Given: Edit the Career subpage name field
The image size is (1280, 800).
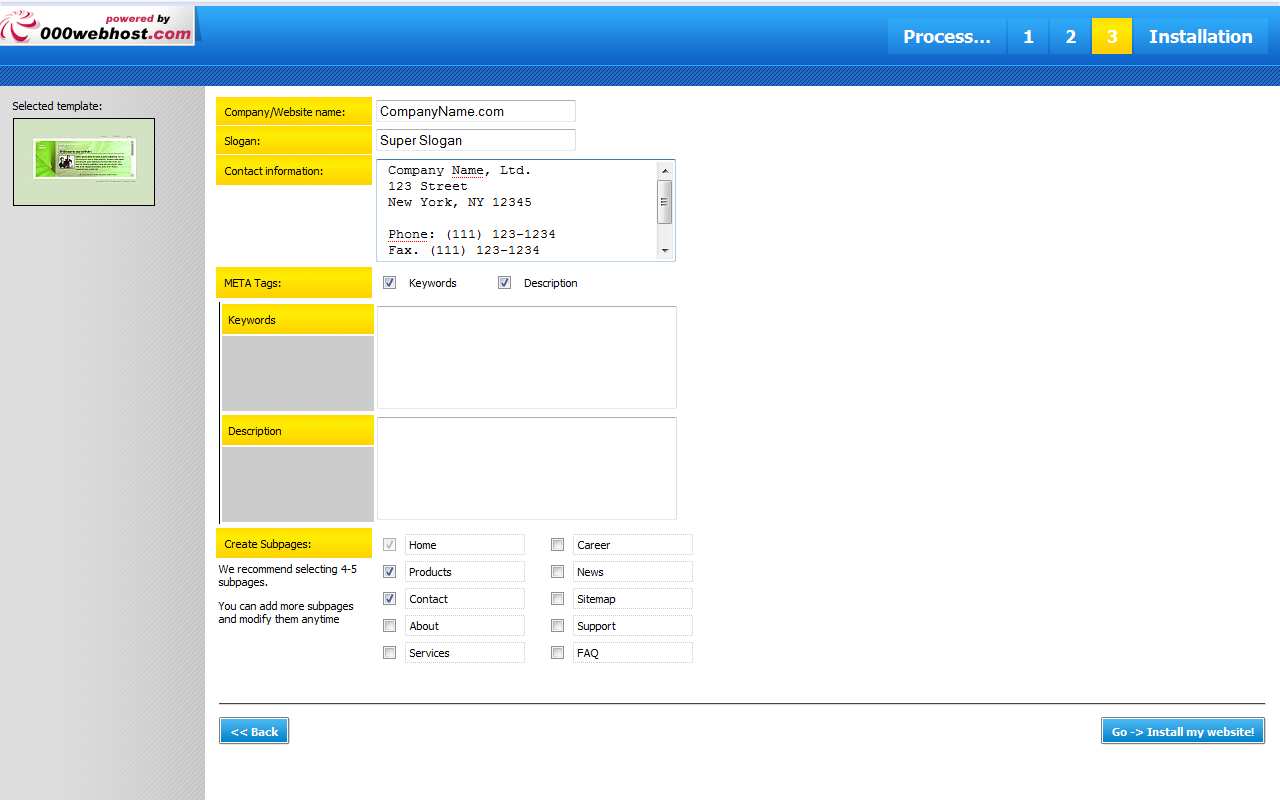Looking at the screenshot, I should [633, 545].
